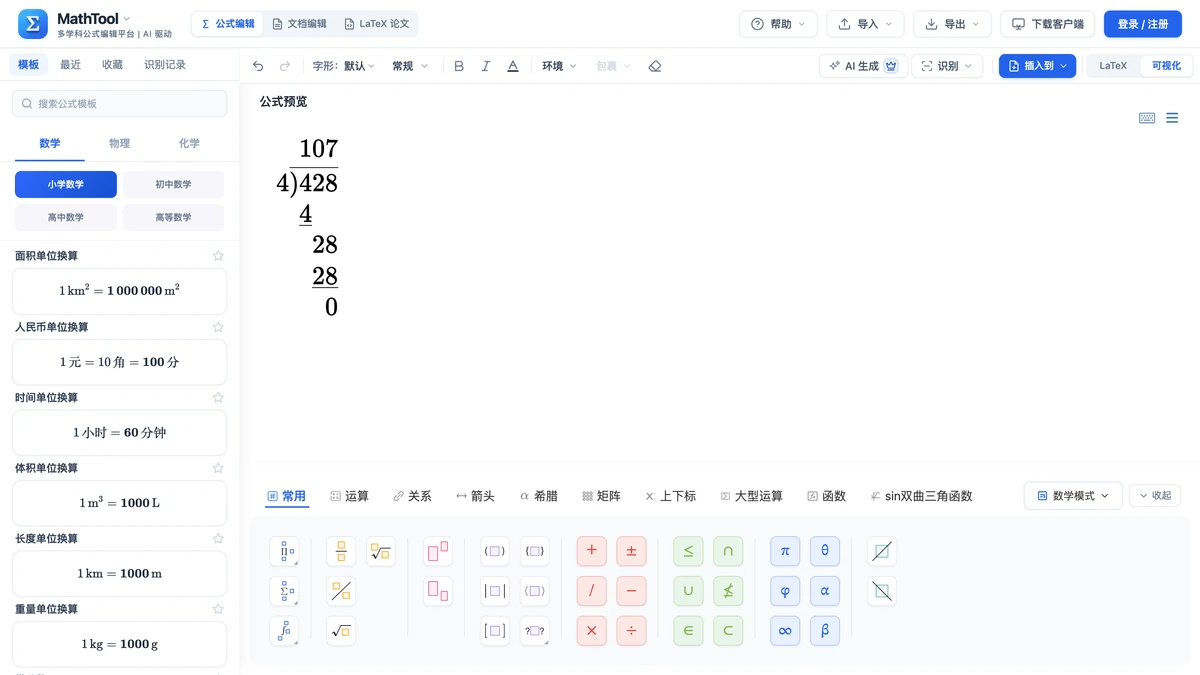The width and height of the screenshot is (1200, 675).
Task: Open the 导出 export dropdown
Action: (x=952, y=24)
